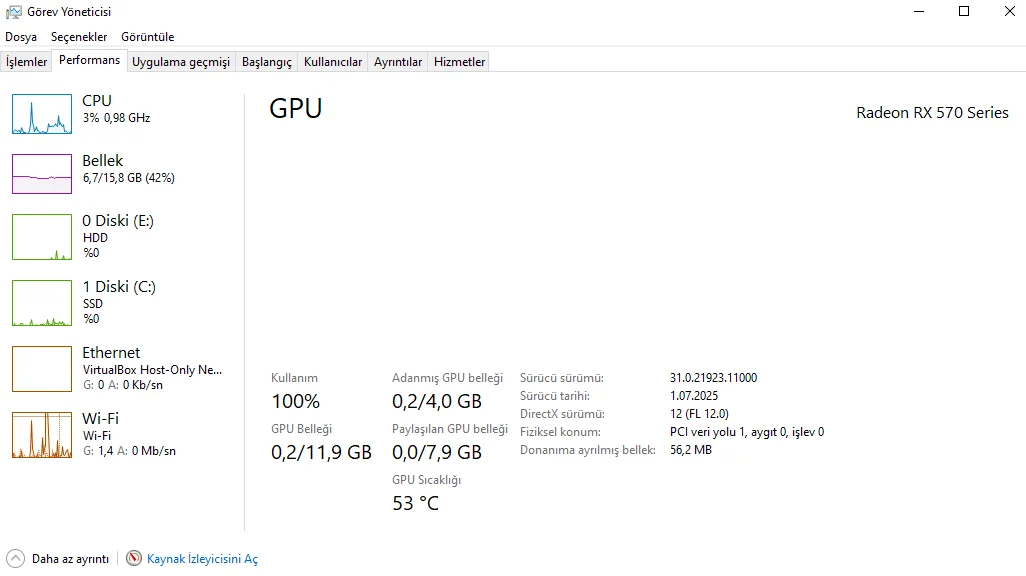The width and height of the screenshot is (1026, 576).
Task: Select the Ethernet adapter graph thumbnail
Action: click(x=42, y=369)
